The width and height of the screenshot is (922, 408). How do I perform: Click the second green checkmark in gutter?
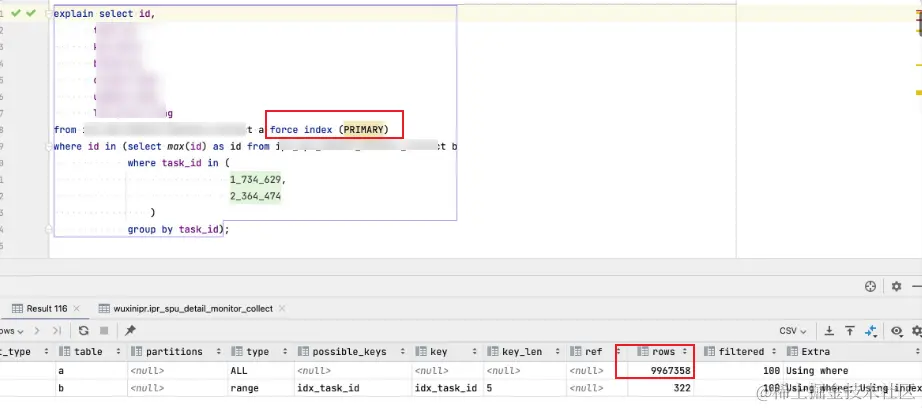click(x=31, y=13)
